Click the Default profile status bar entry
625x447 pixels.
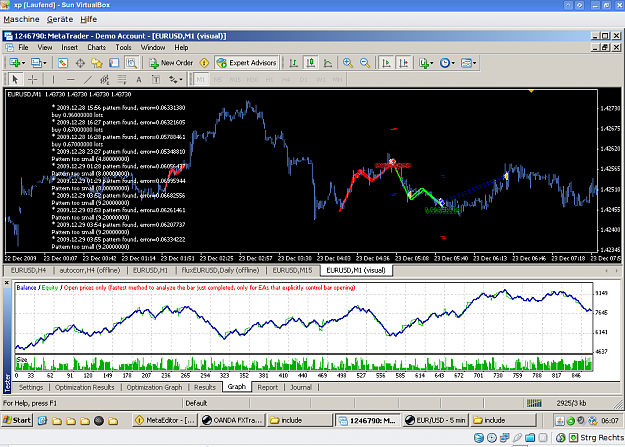coord(196,403)
